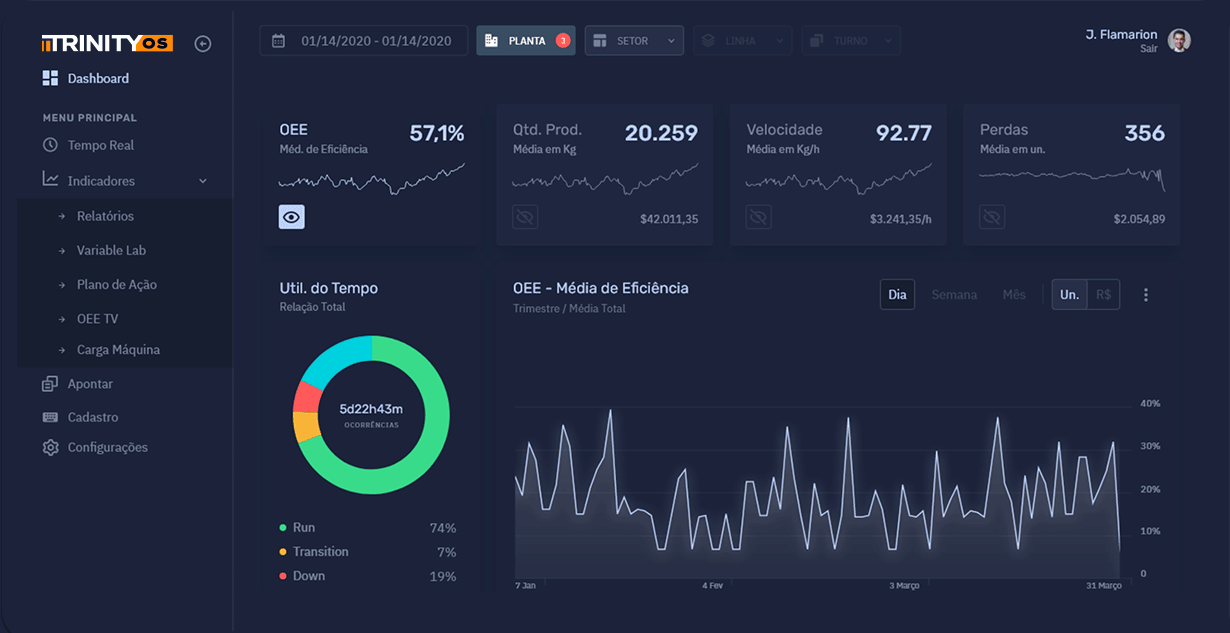Screen dimensions: 1230x633
Task: Click the 4 Fev axis label
Action: coord(712,585)
